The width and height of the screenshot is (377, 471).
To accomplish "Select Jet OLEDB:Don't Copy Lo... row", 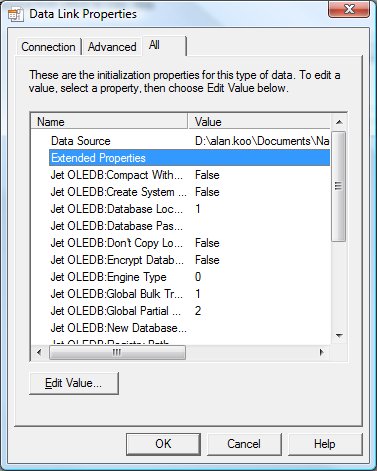I will 190,243.
